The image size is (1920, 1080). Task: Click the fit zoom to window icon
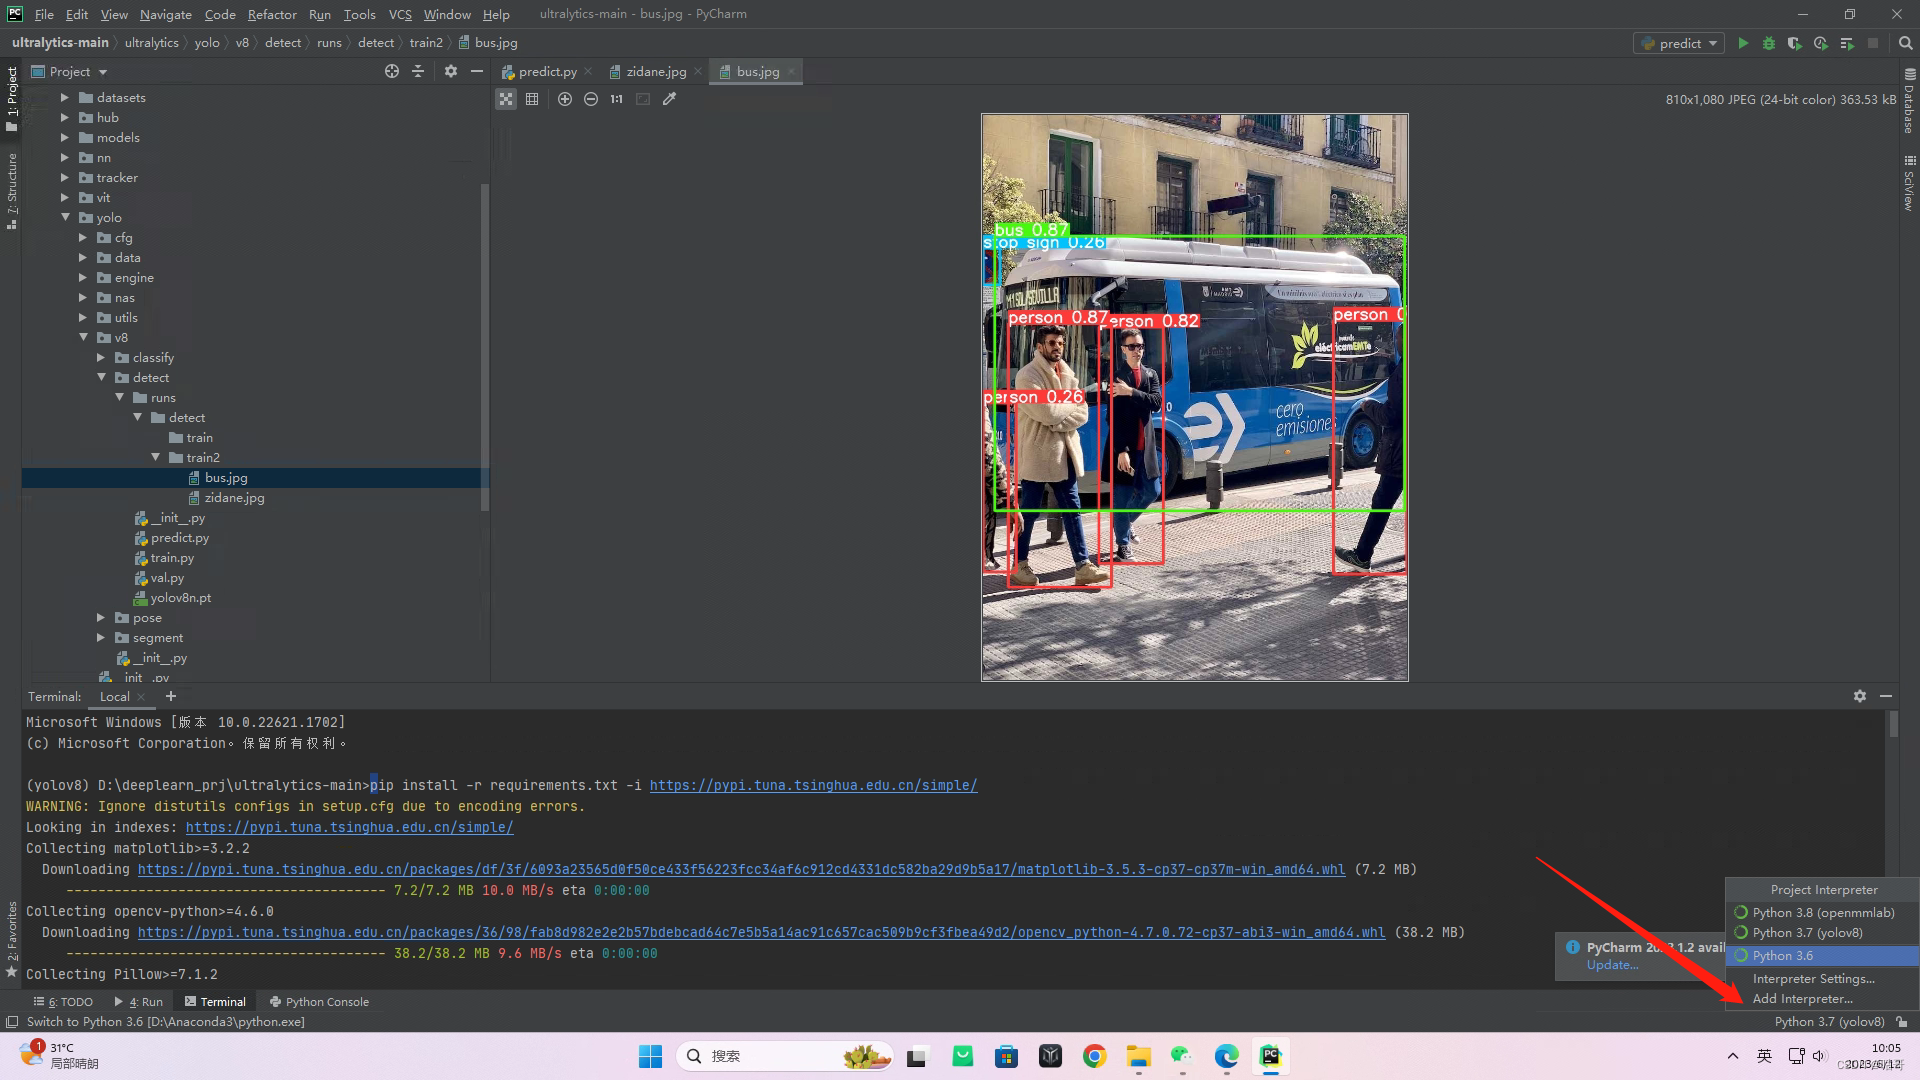pos(643,99)
